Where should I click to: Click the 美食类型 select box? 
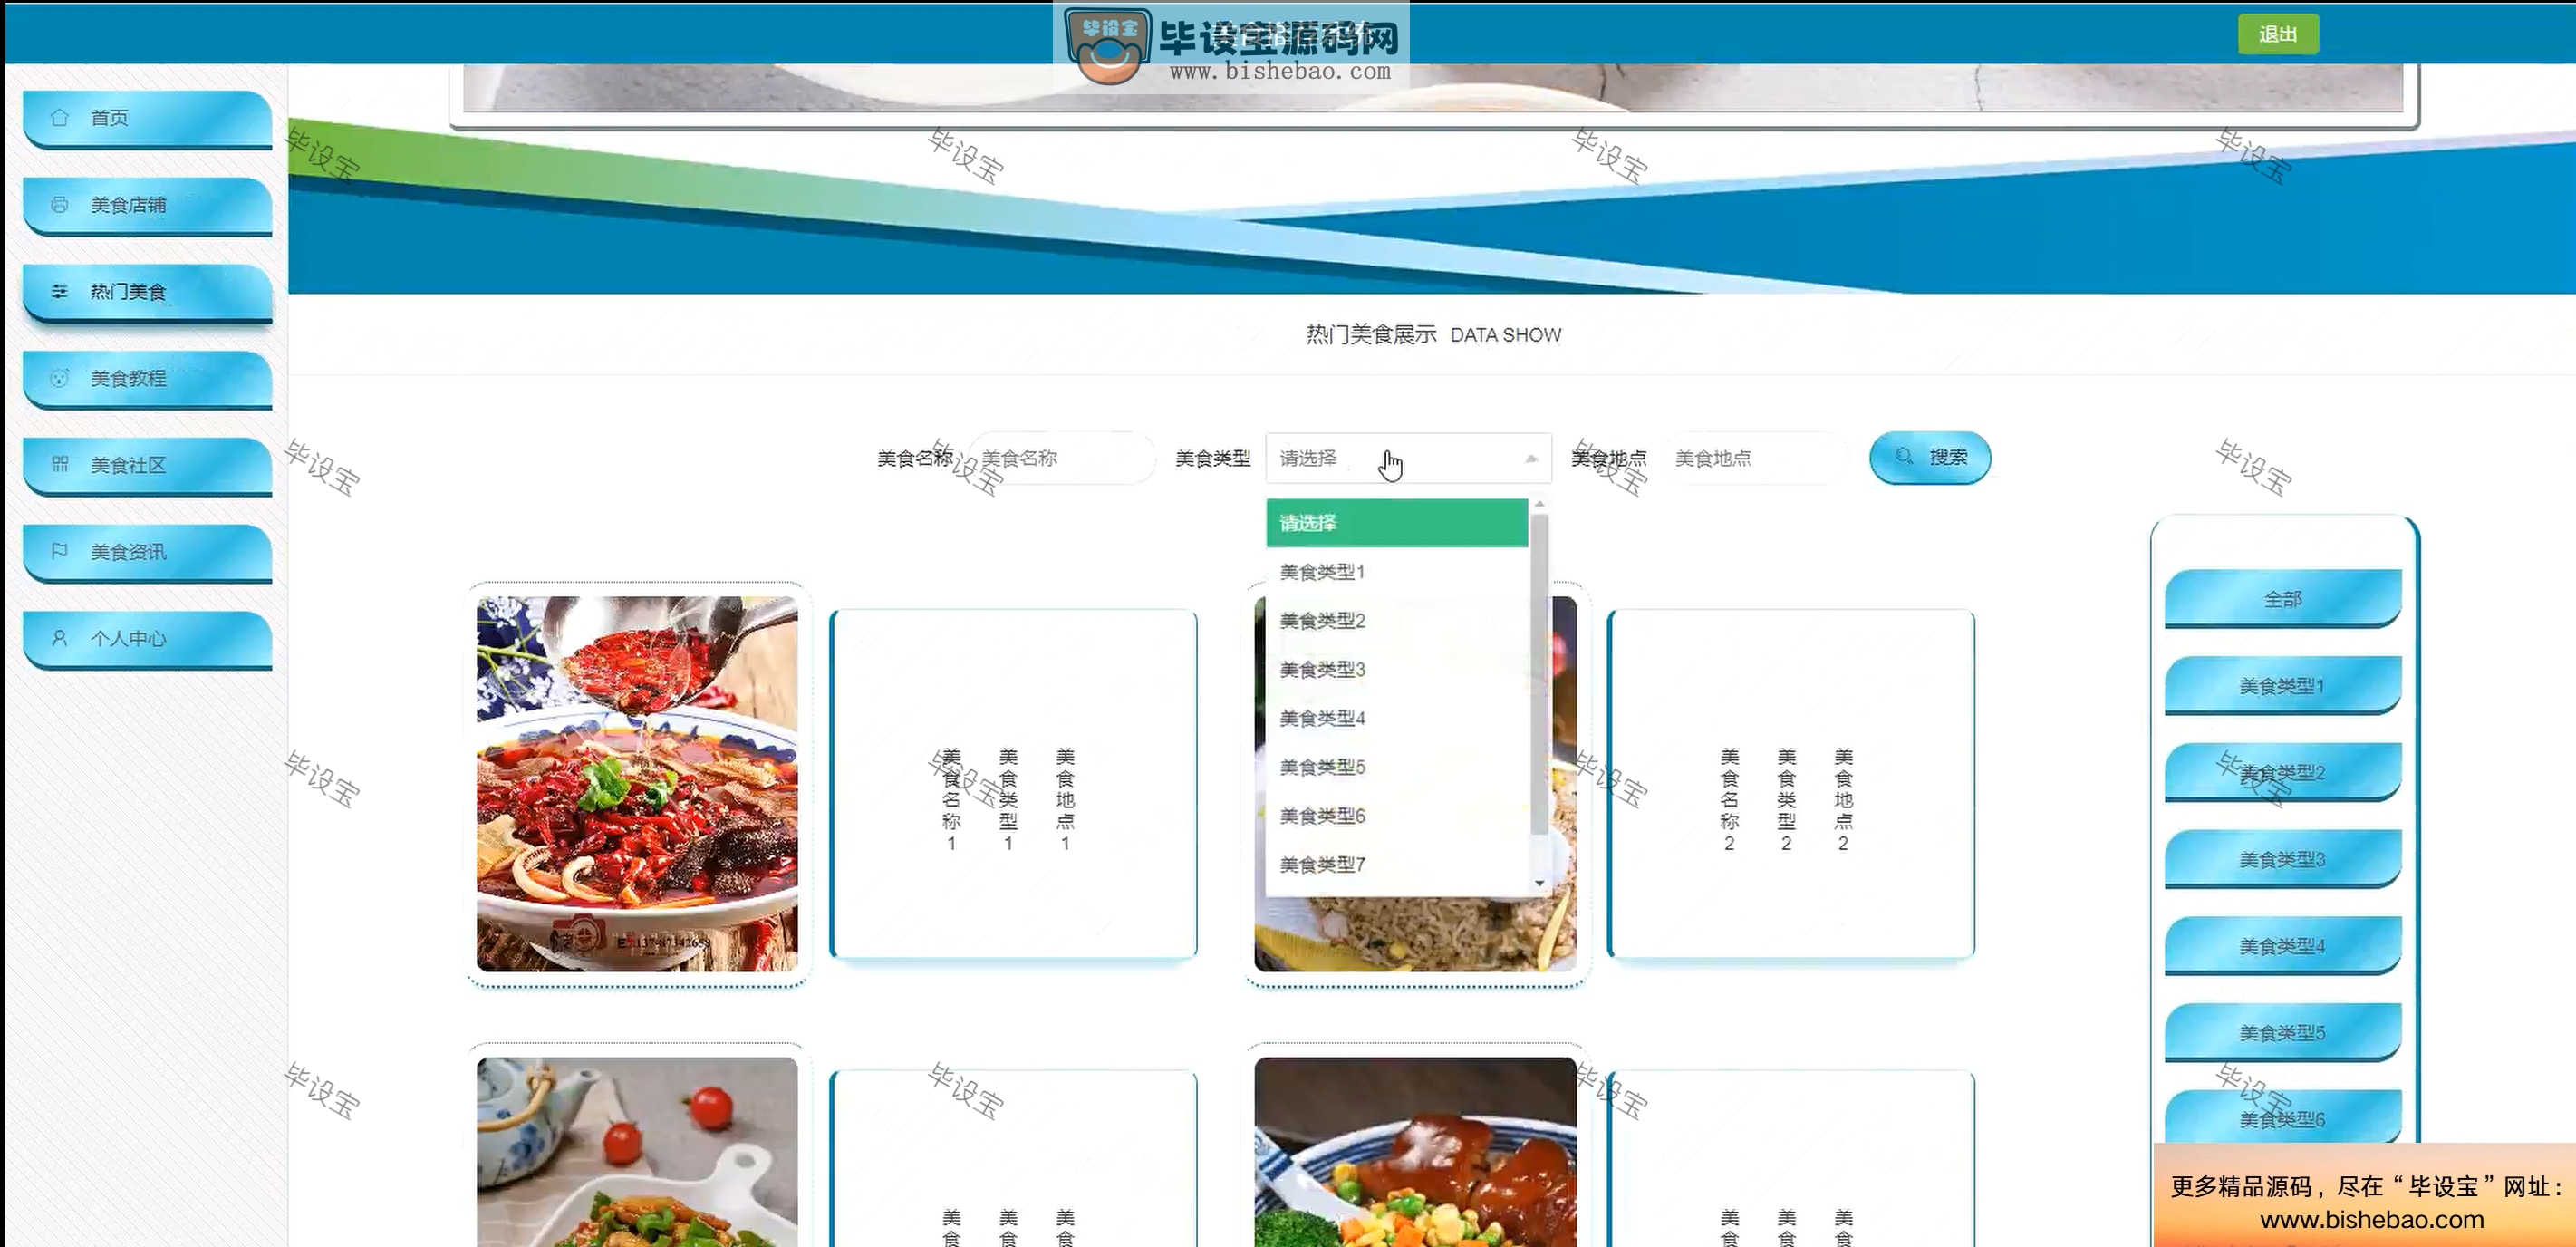[x=1408, y=458]
